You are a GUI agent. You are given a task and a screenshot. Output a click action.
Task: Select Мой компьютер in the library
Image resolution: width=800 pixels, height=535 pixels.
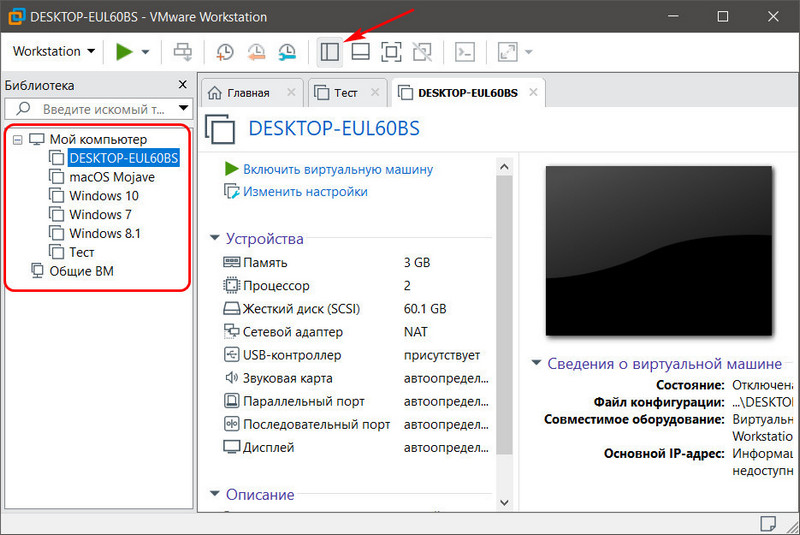click(98, 139)
